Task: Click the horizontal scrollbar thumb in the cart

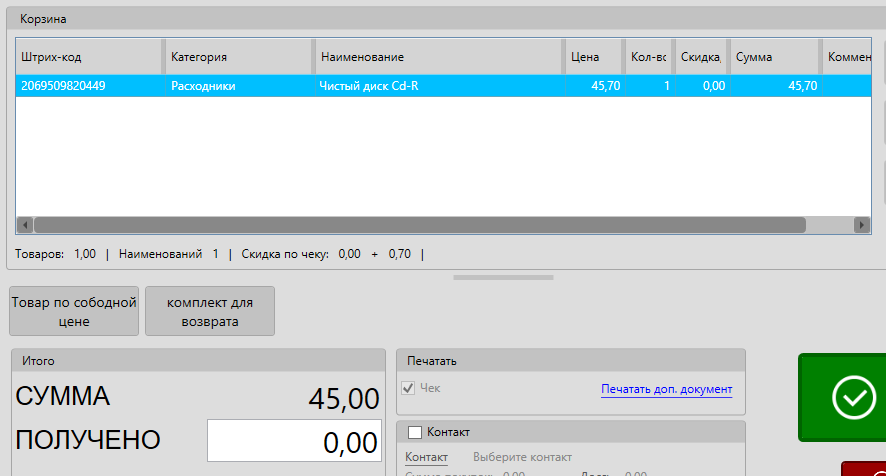Action: (x=420, y=225)
